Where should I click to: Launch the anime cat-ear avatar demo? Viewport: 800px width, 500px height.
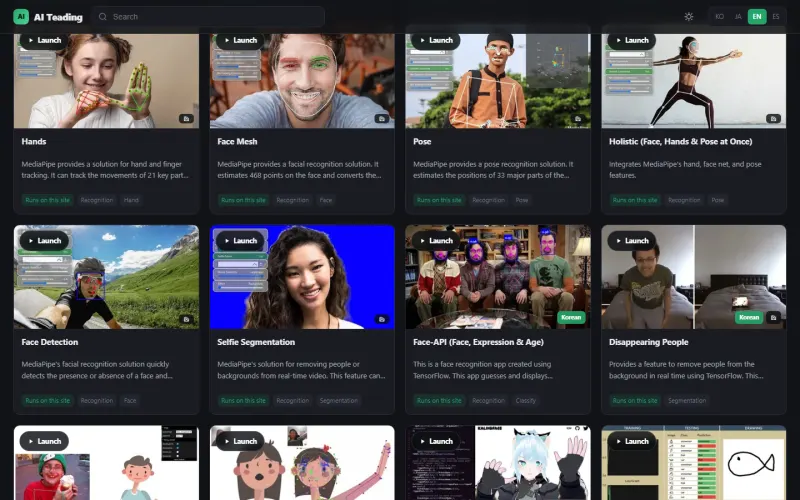point(436,441)
